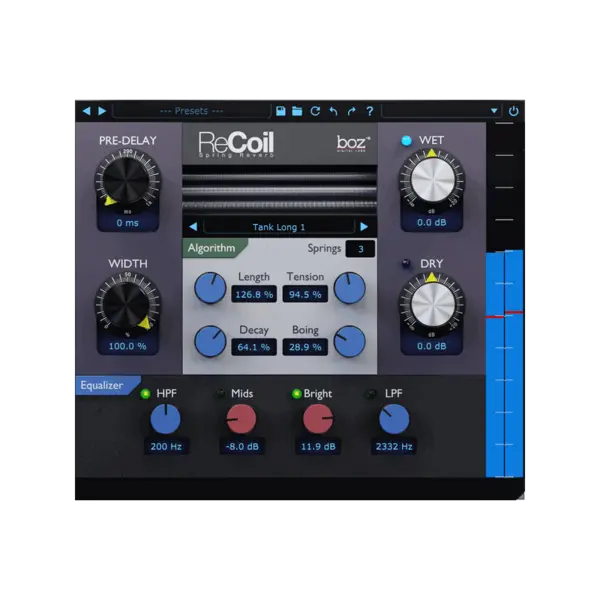Go to previous preset arrow in top bar
Screen dimensions: 600x600
[86, 111]
